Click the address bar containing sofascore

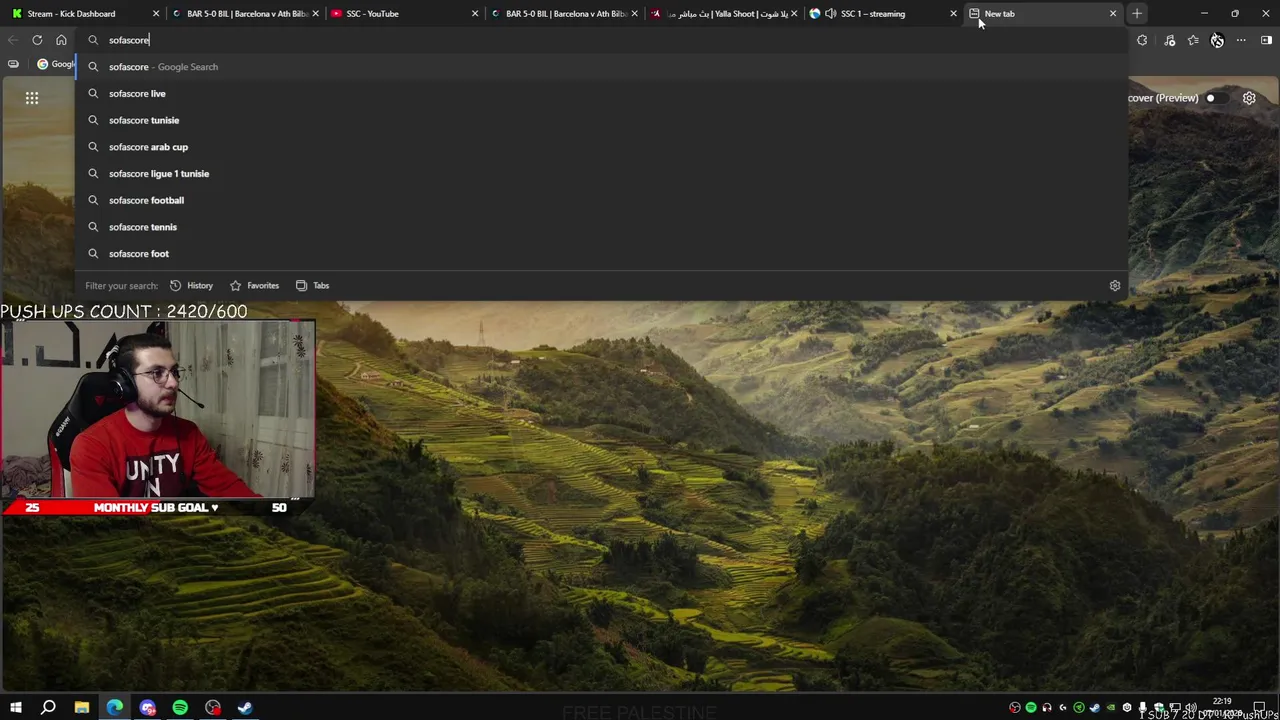[600, 40]
